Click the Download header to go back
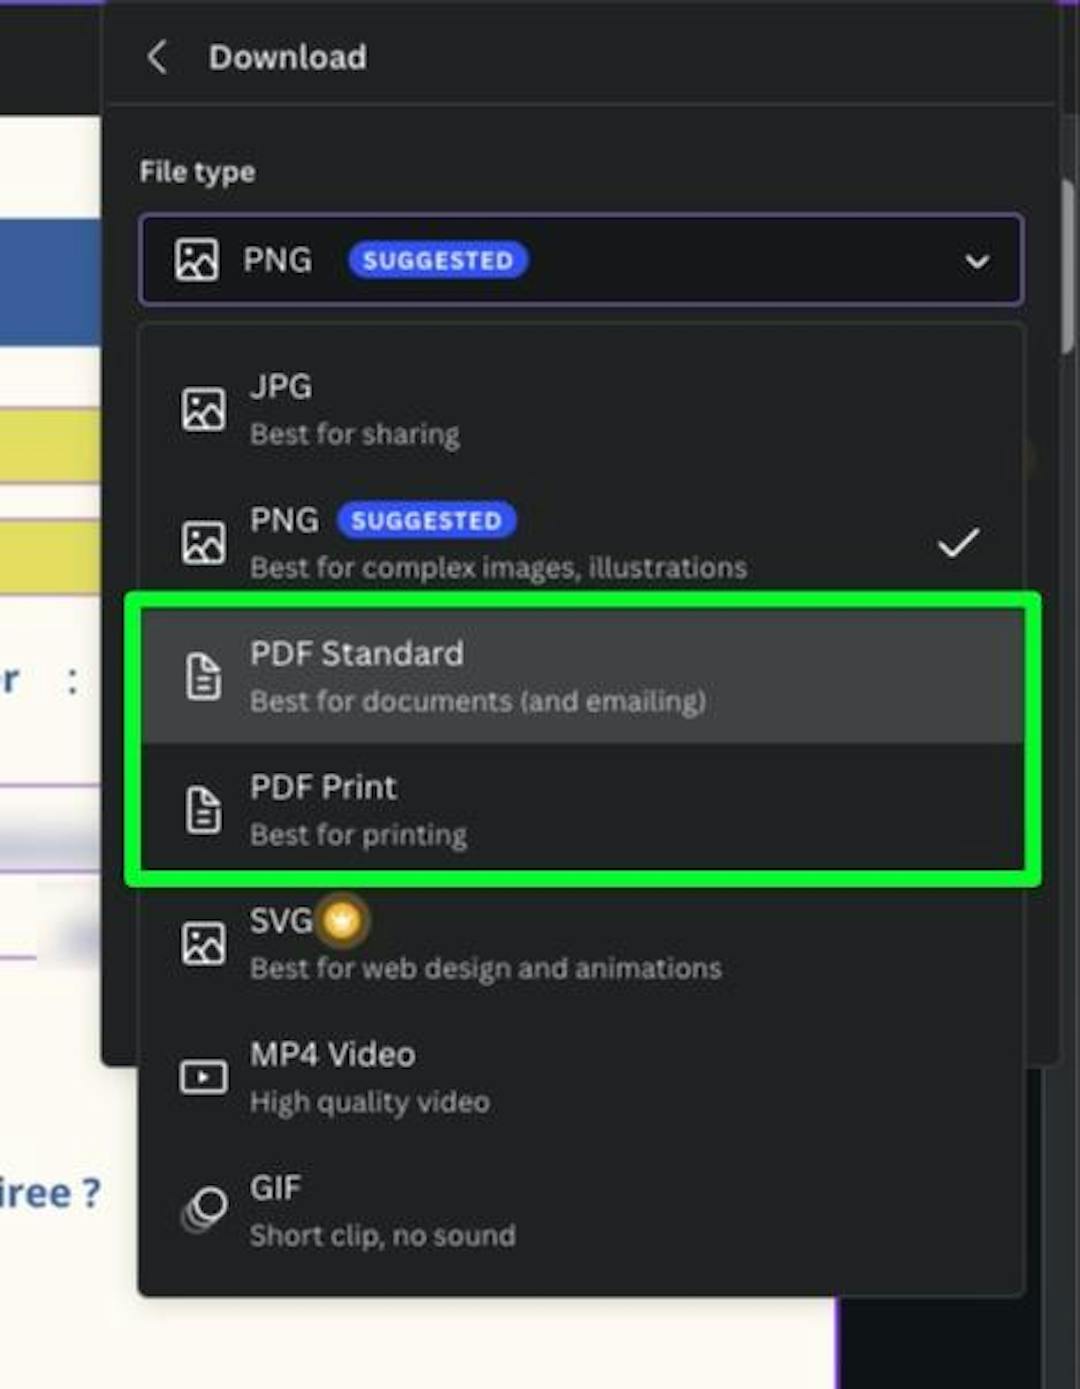Screen dimensions: 1080x1389 click(x=287, y=57)
